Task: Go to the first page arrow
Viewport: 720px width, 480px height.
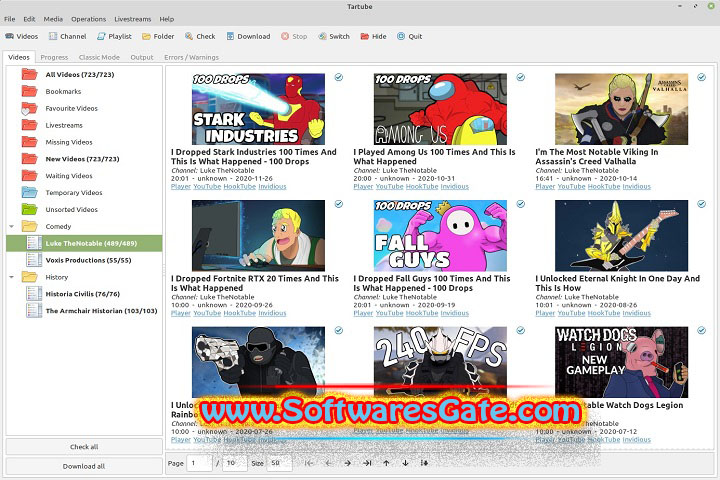Action: pyautogui.click(x=309, y=463)
